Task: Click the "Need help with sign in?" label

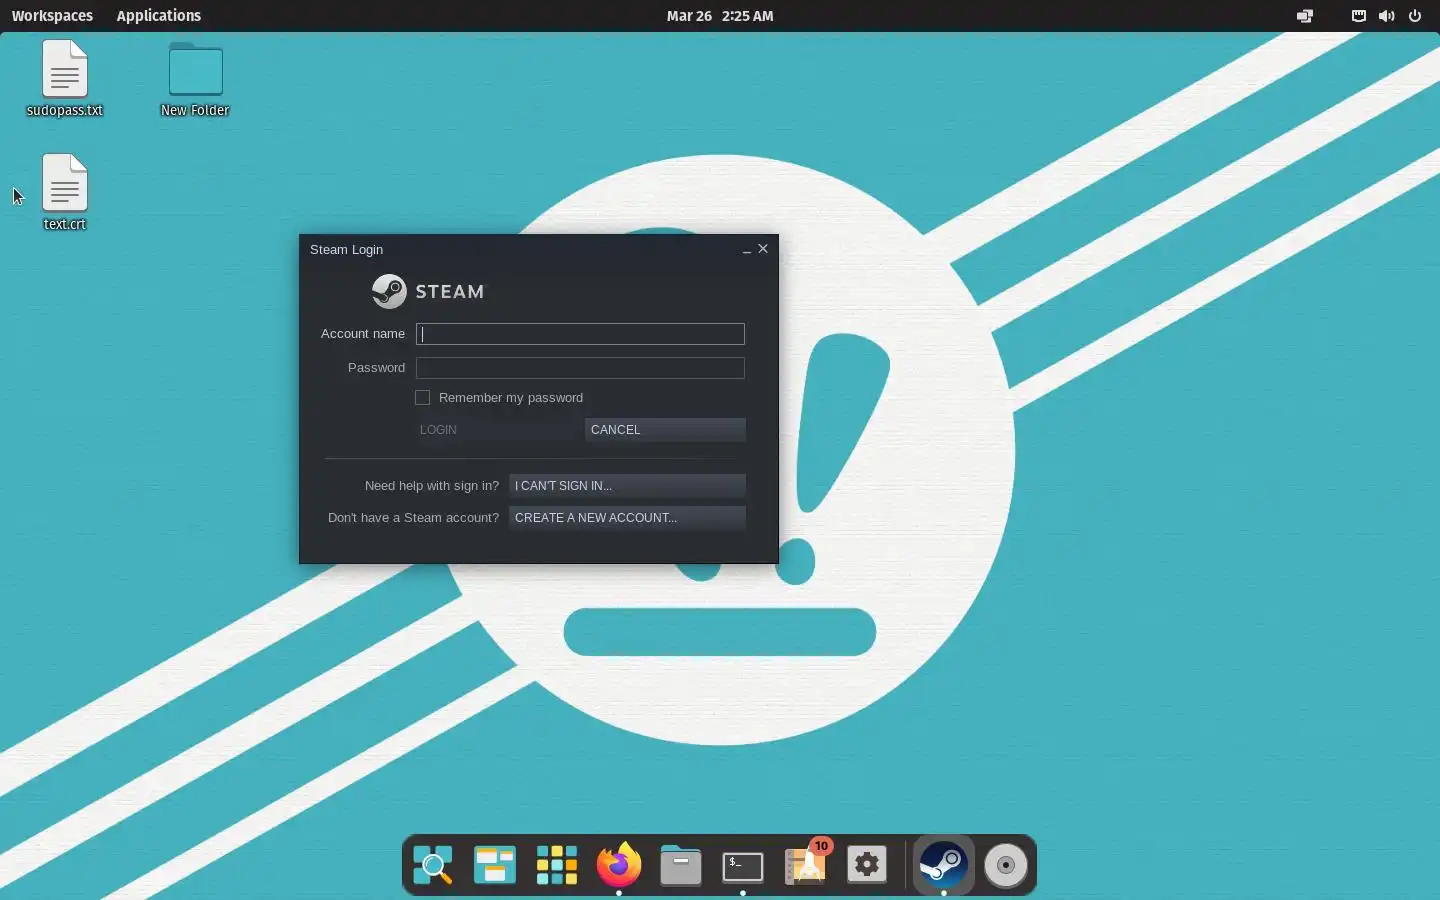Action: point(432,486)
